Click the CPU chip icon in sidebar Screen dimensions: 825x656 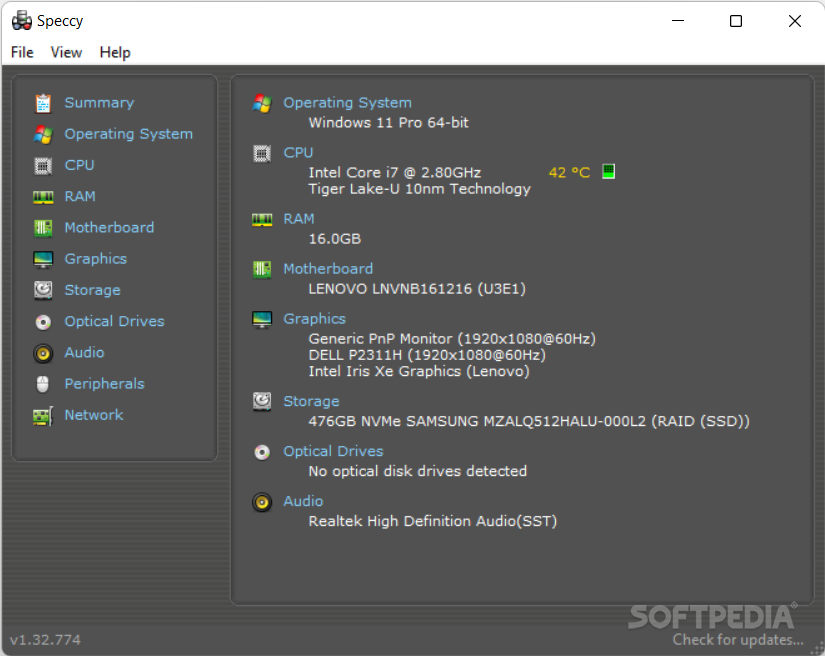tap(43, 166)
